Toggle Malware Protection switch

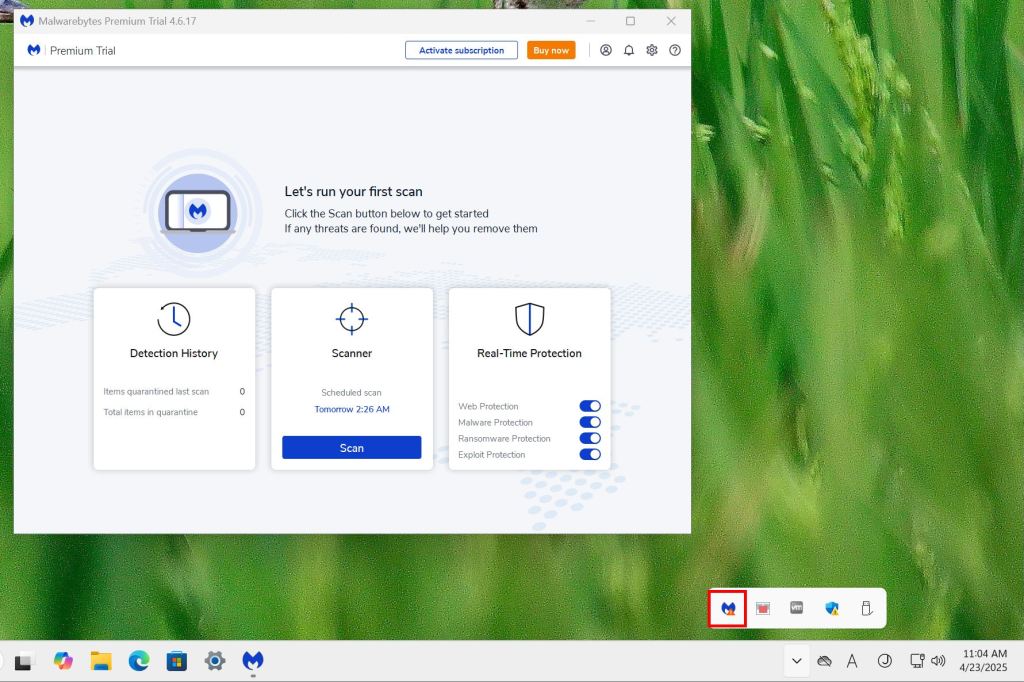(590, 422)
